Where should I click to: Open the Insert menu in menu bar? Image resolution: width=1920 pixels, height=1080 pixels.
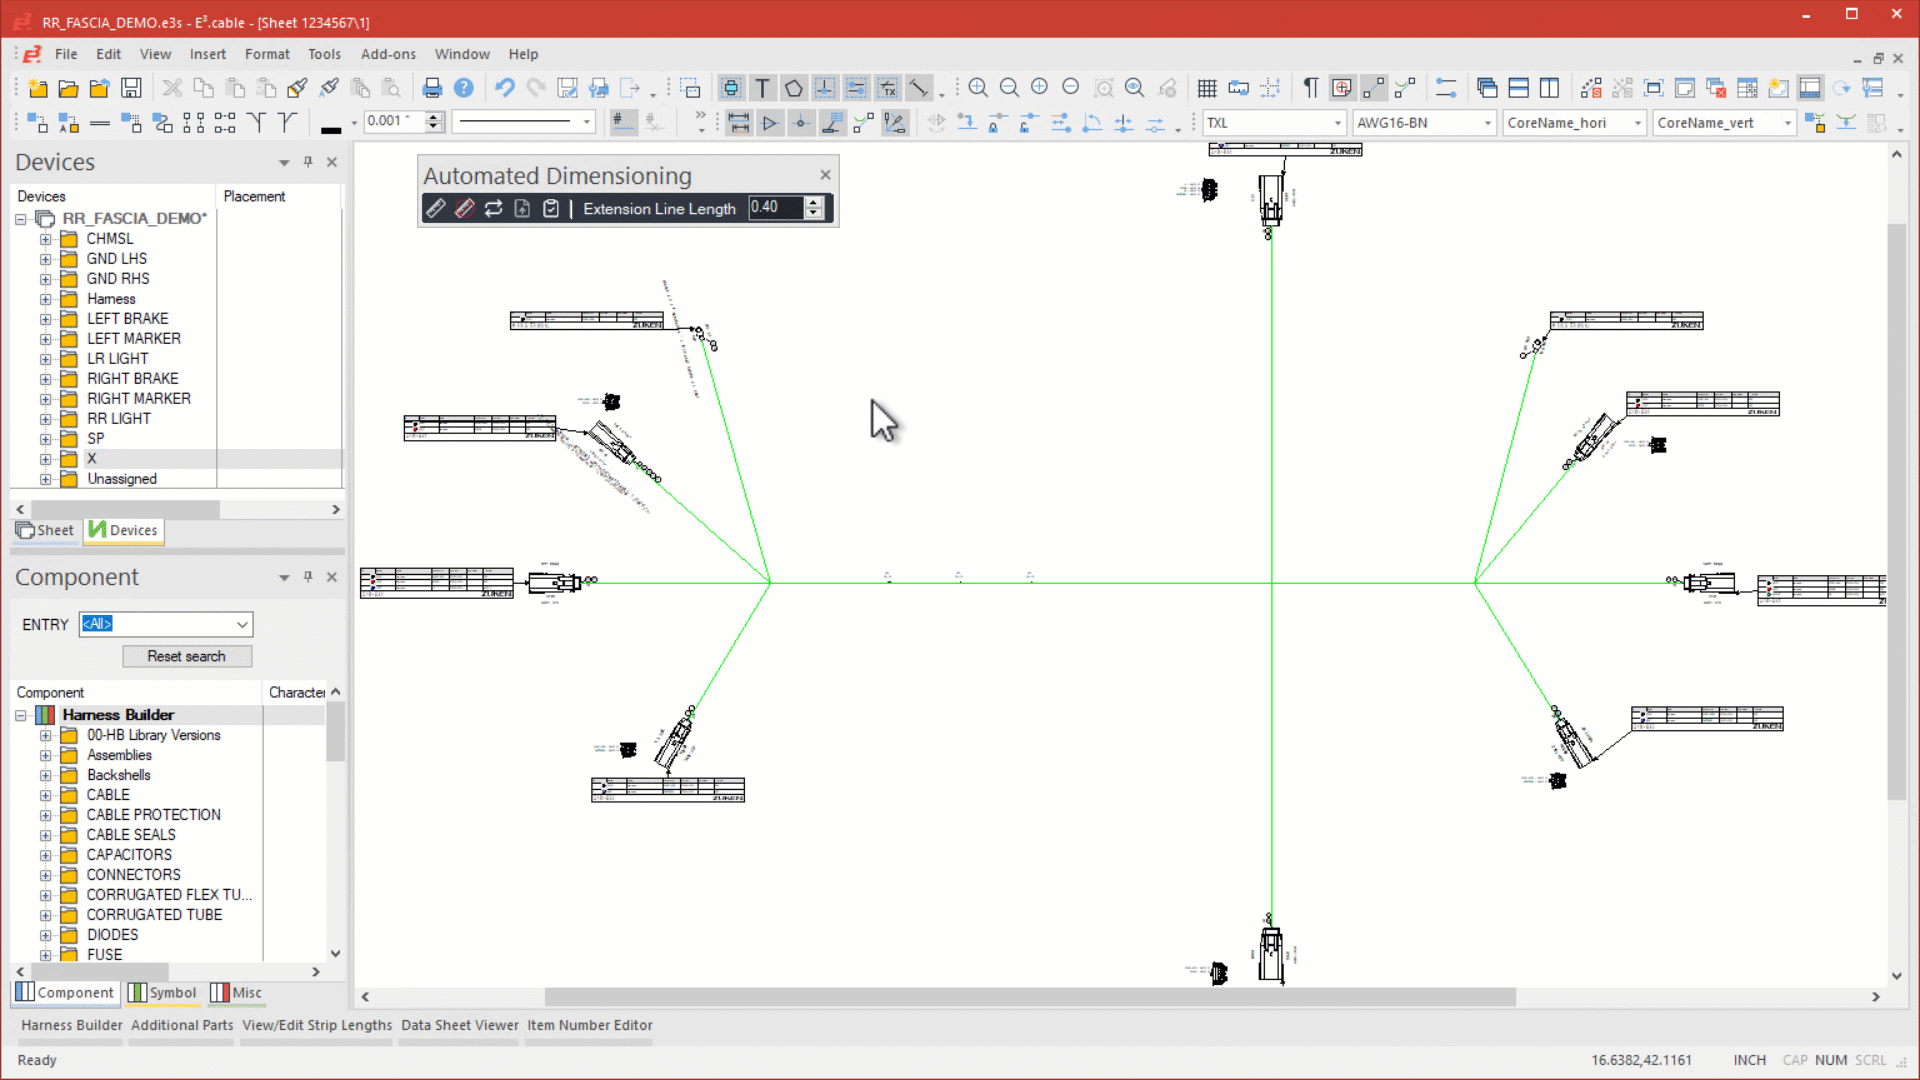207,53
